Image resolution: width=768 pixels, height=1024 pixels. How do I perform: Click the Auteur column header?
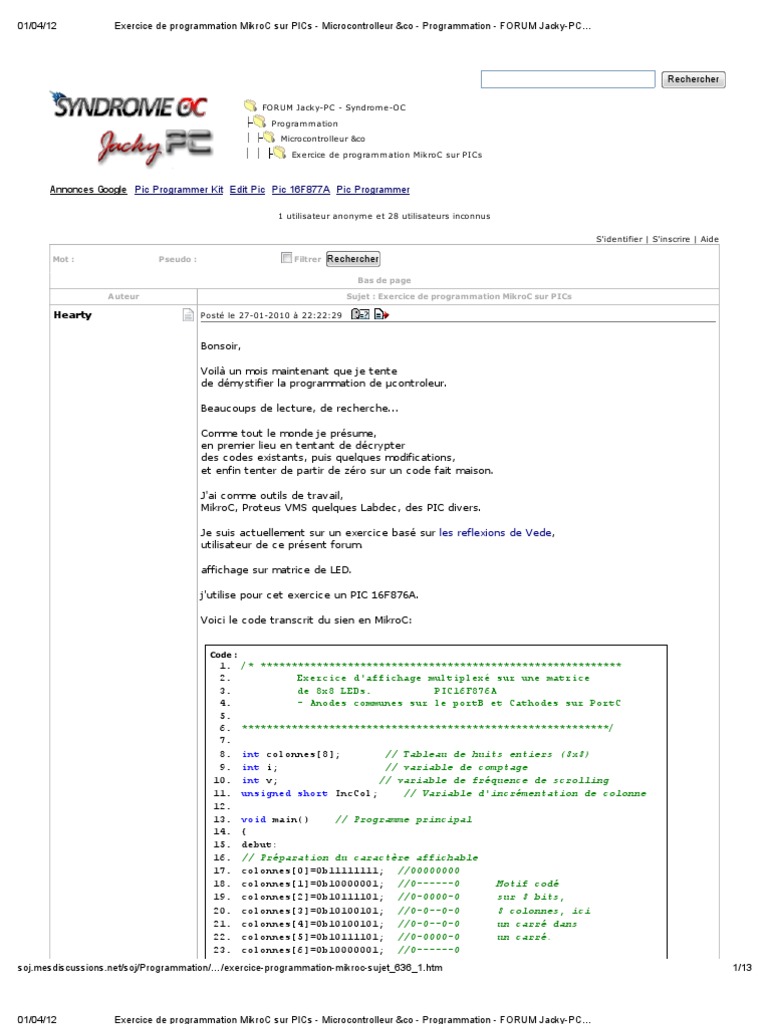pos(123,296)
